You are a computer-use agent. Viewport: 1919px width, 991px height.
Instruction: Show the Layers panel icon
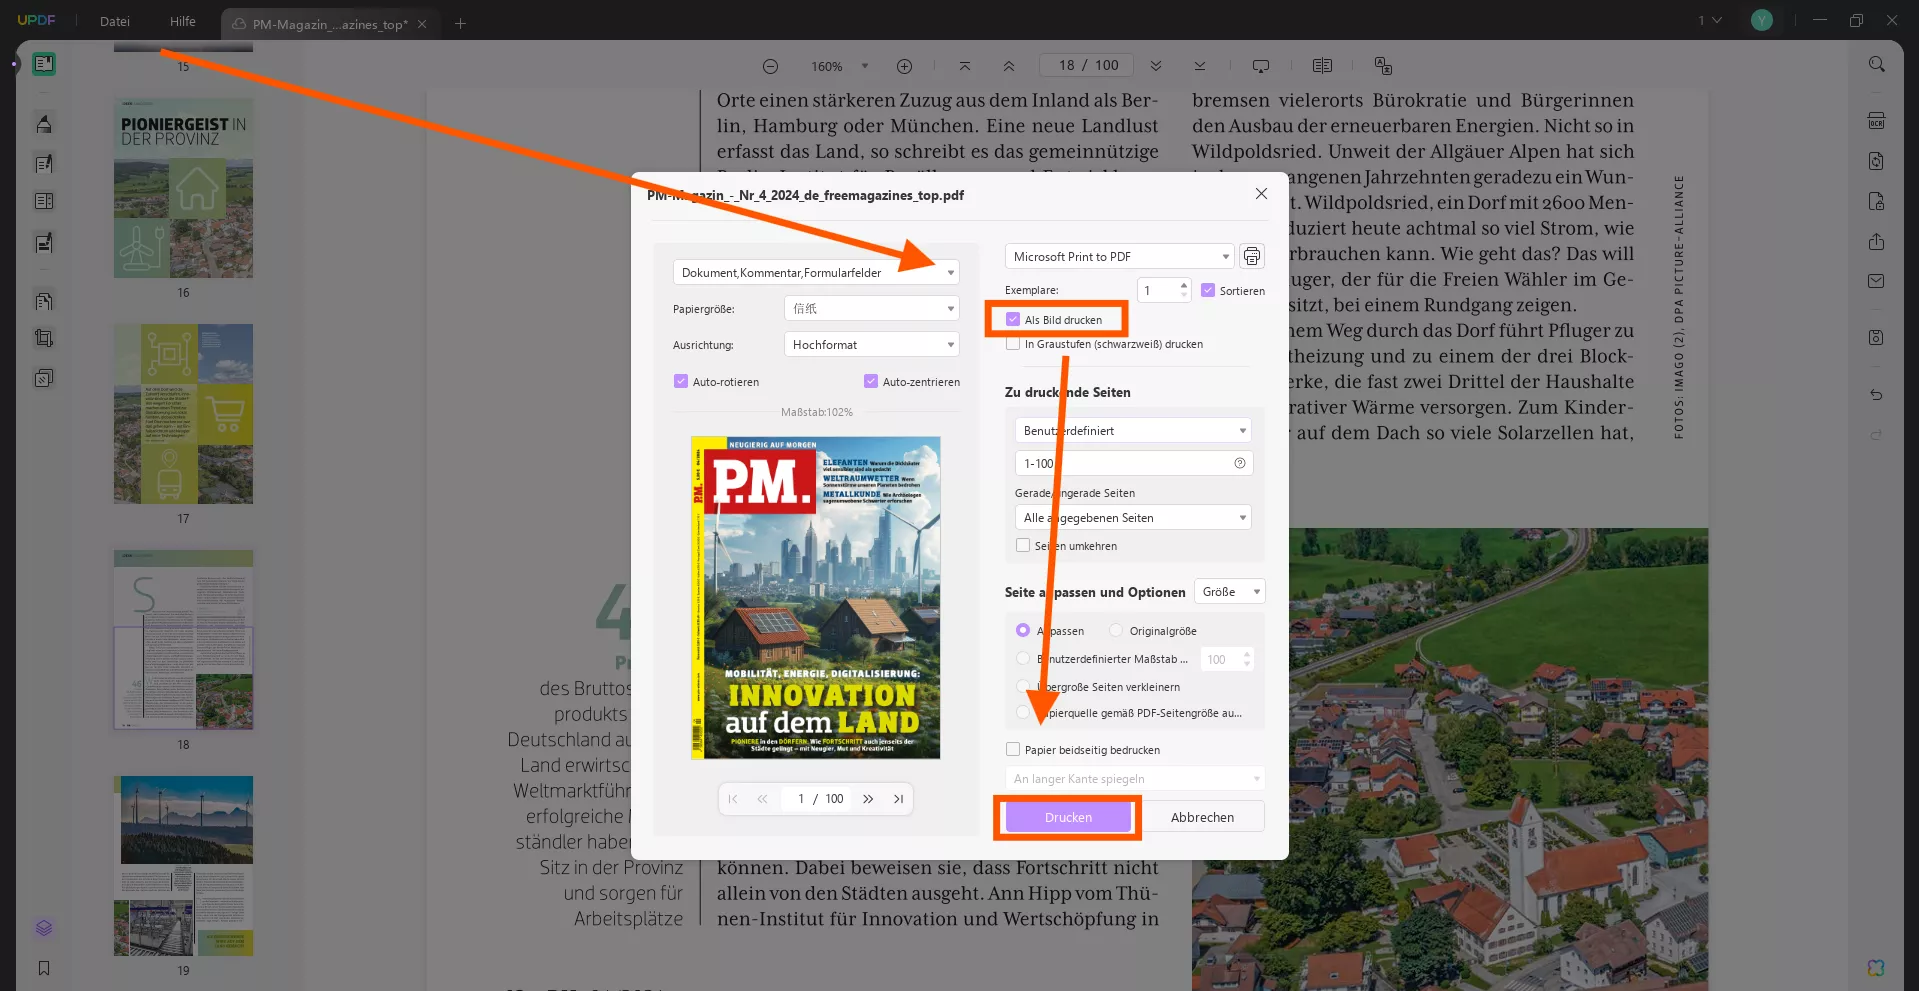(x=44, y=928)
